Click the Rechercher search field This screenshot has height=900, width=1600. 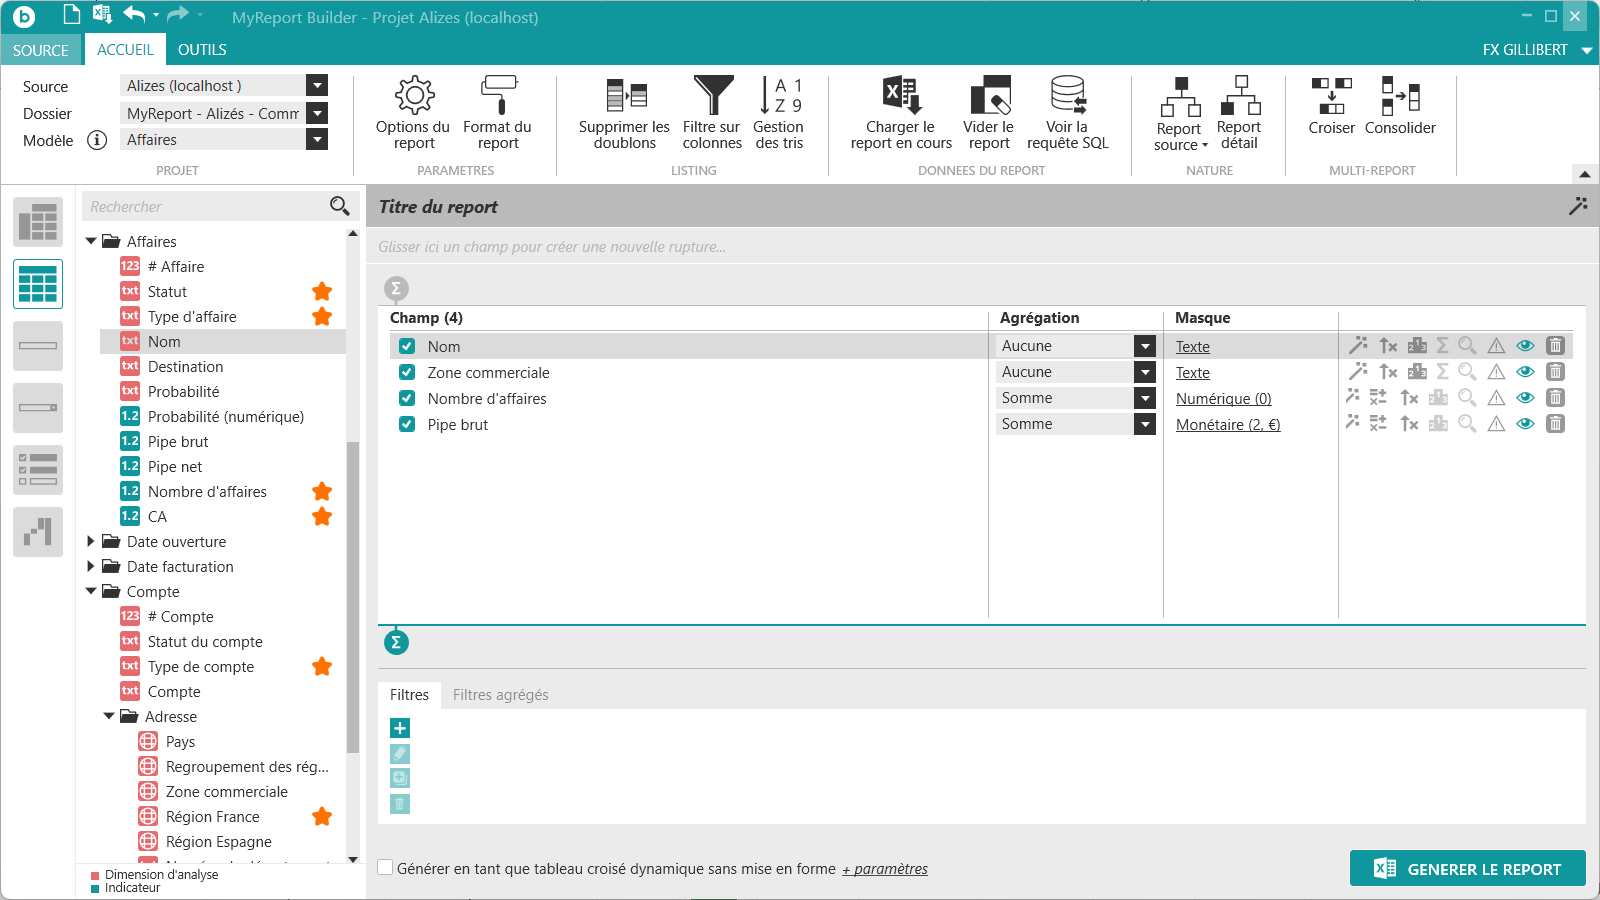207,207
